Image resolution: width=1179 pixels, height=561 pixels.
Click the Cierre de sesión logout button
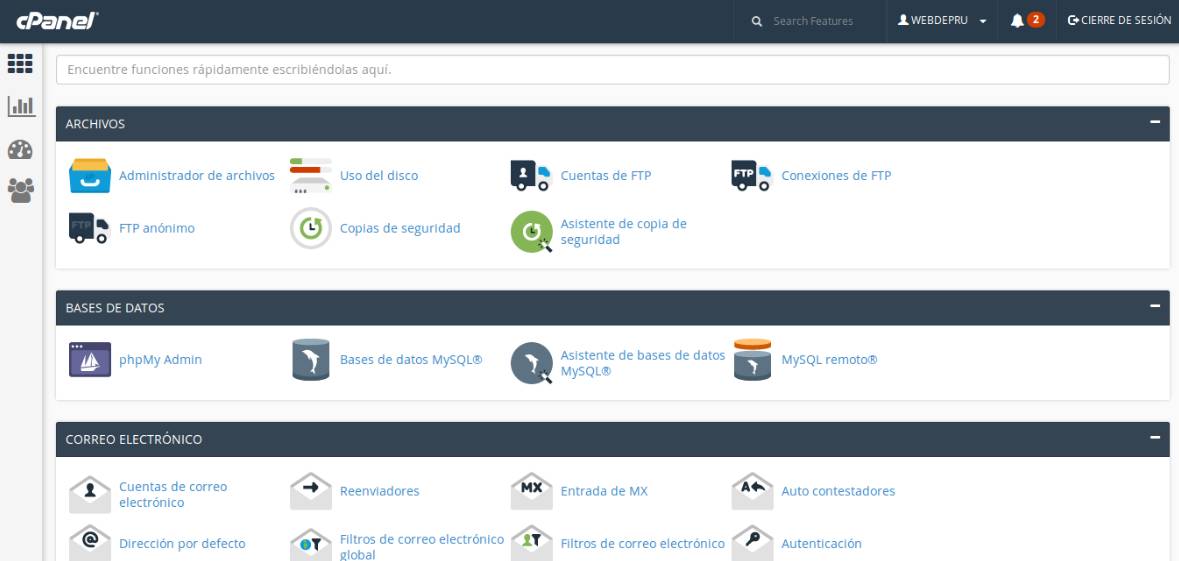[x=1119, y=20]
